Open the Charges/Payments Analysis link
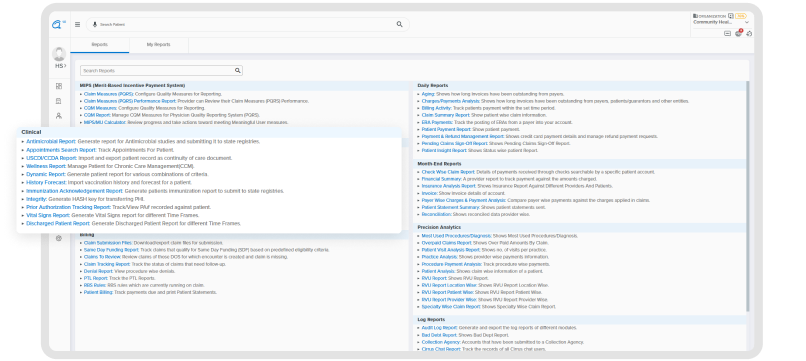This screenshot has width=806, height=361. pyautogui.click(x=450, y=101)
